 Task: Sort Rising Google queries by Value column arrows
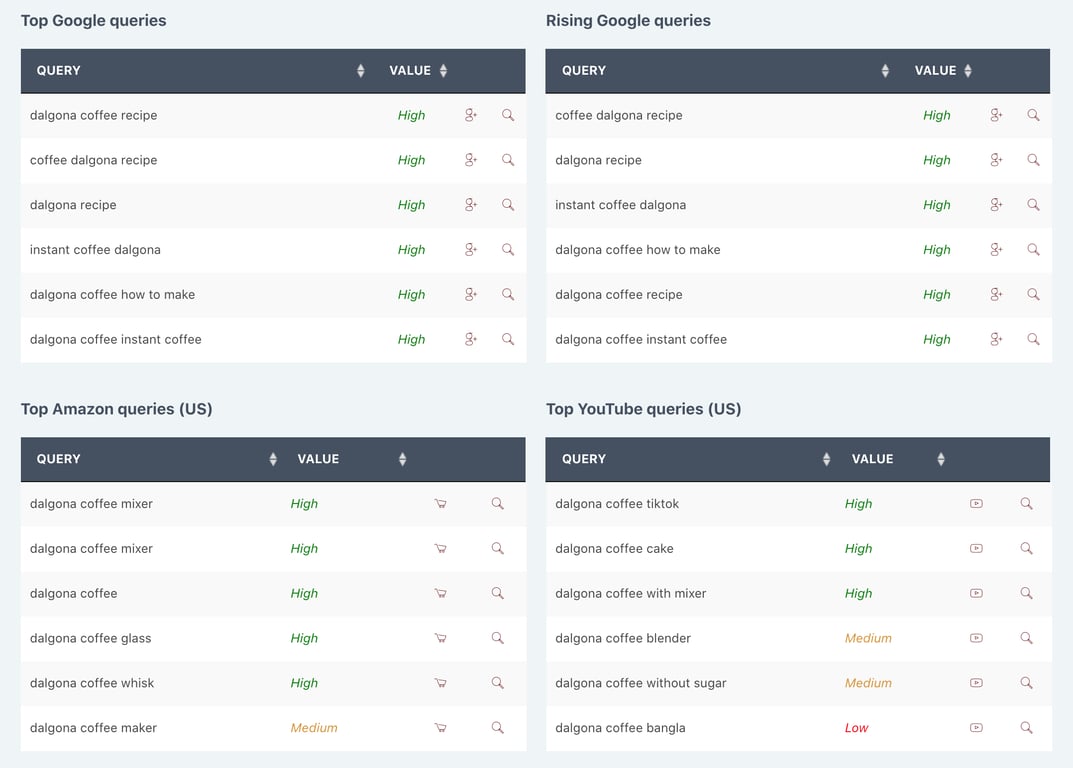968,71
